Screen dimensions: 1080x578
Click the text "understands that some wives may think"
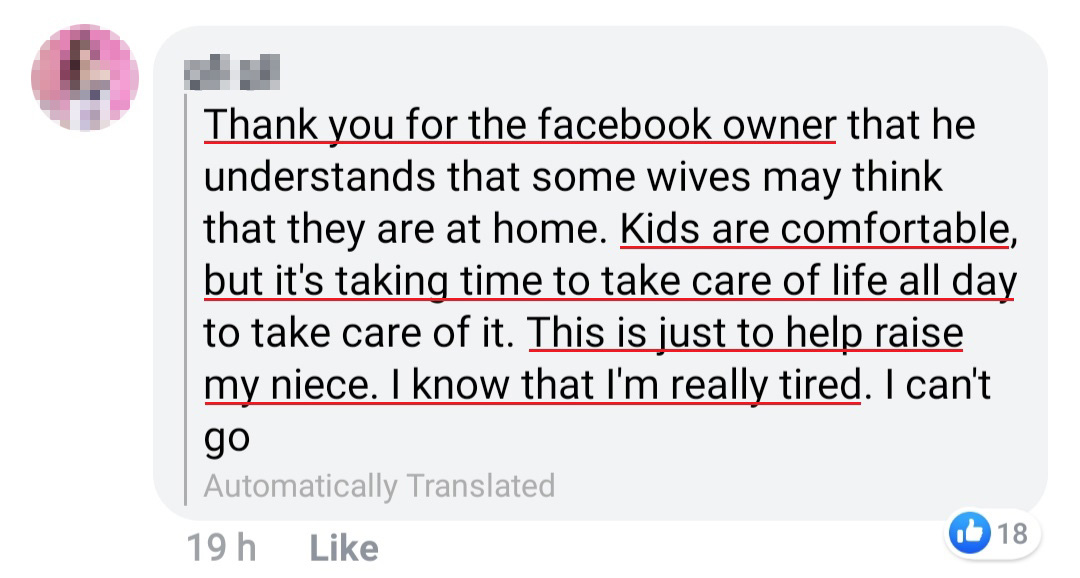pyautogui.click(x=573, y=177)
